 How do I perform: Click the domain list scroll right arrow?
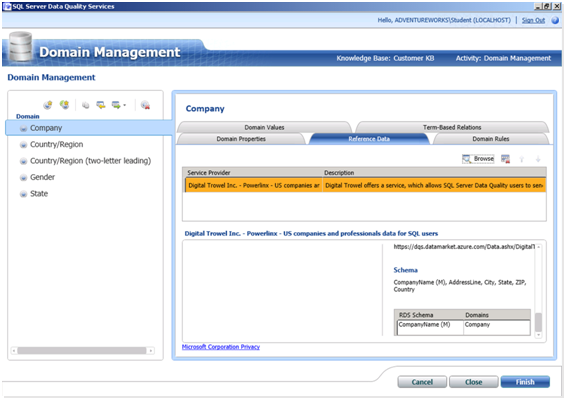pyautogui.click(x=151, y=350)
